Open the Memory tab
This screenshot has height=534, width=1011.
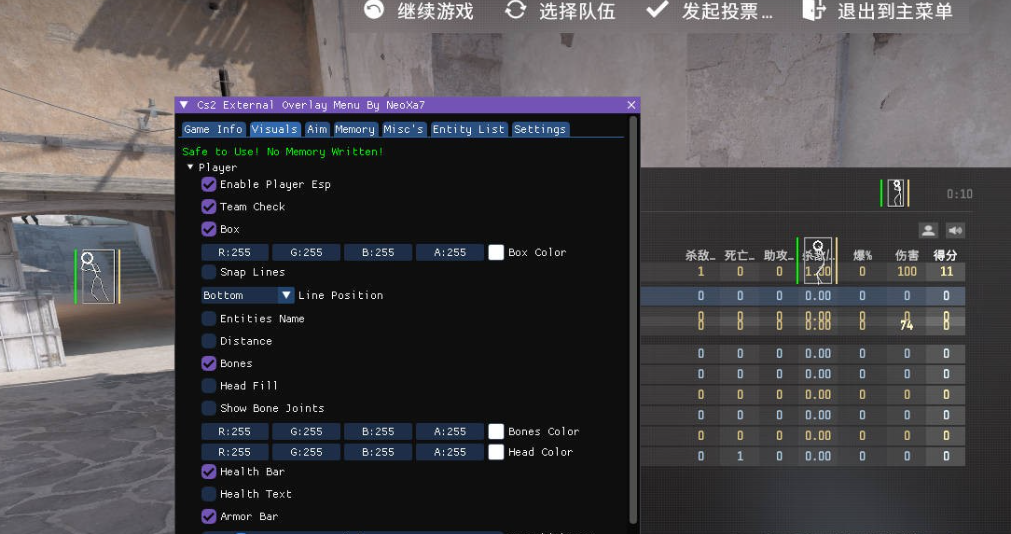click(355, 129)
